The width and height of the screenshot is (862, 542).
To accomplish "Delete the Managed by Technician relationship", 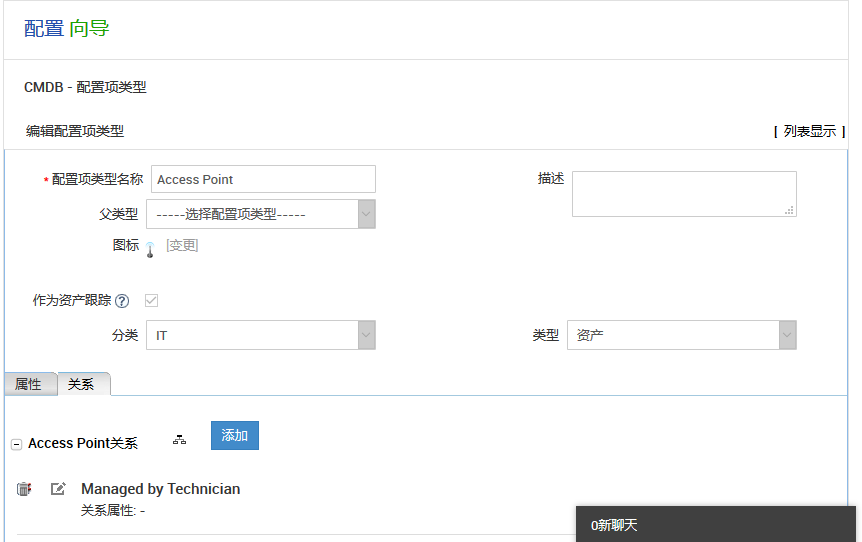I will [x=24, y=489].
